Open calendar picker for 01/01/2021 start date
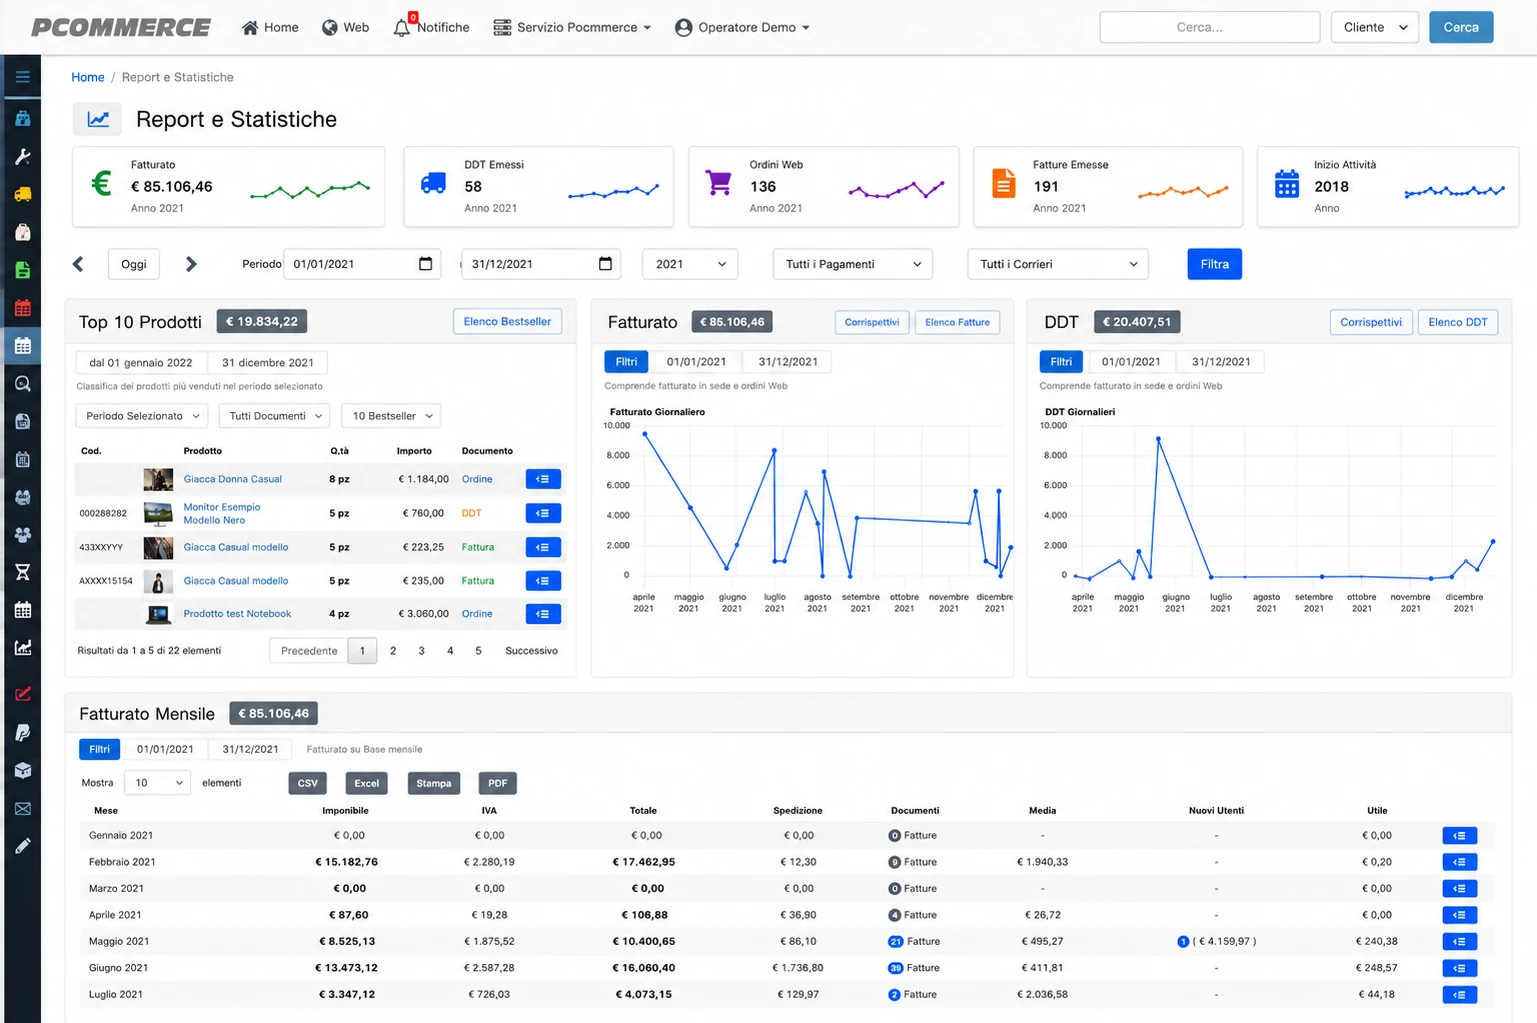 [425, 264]
